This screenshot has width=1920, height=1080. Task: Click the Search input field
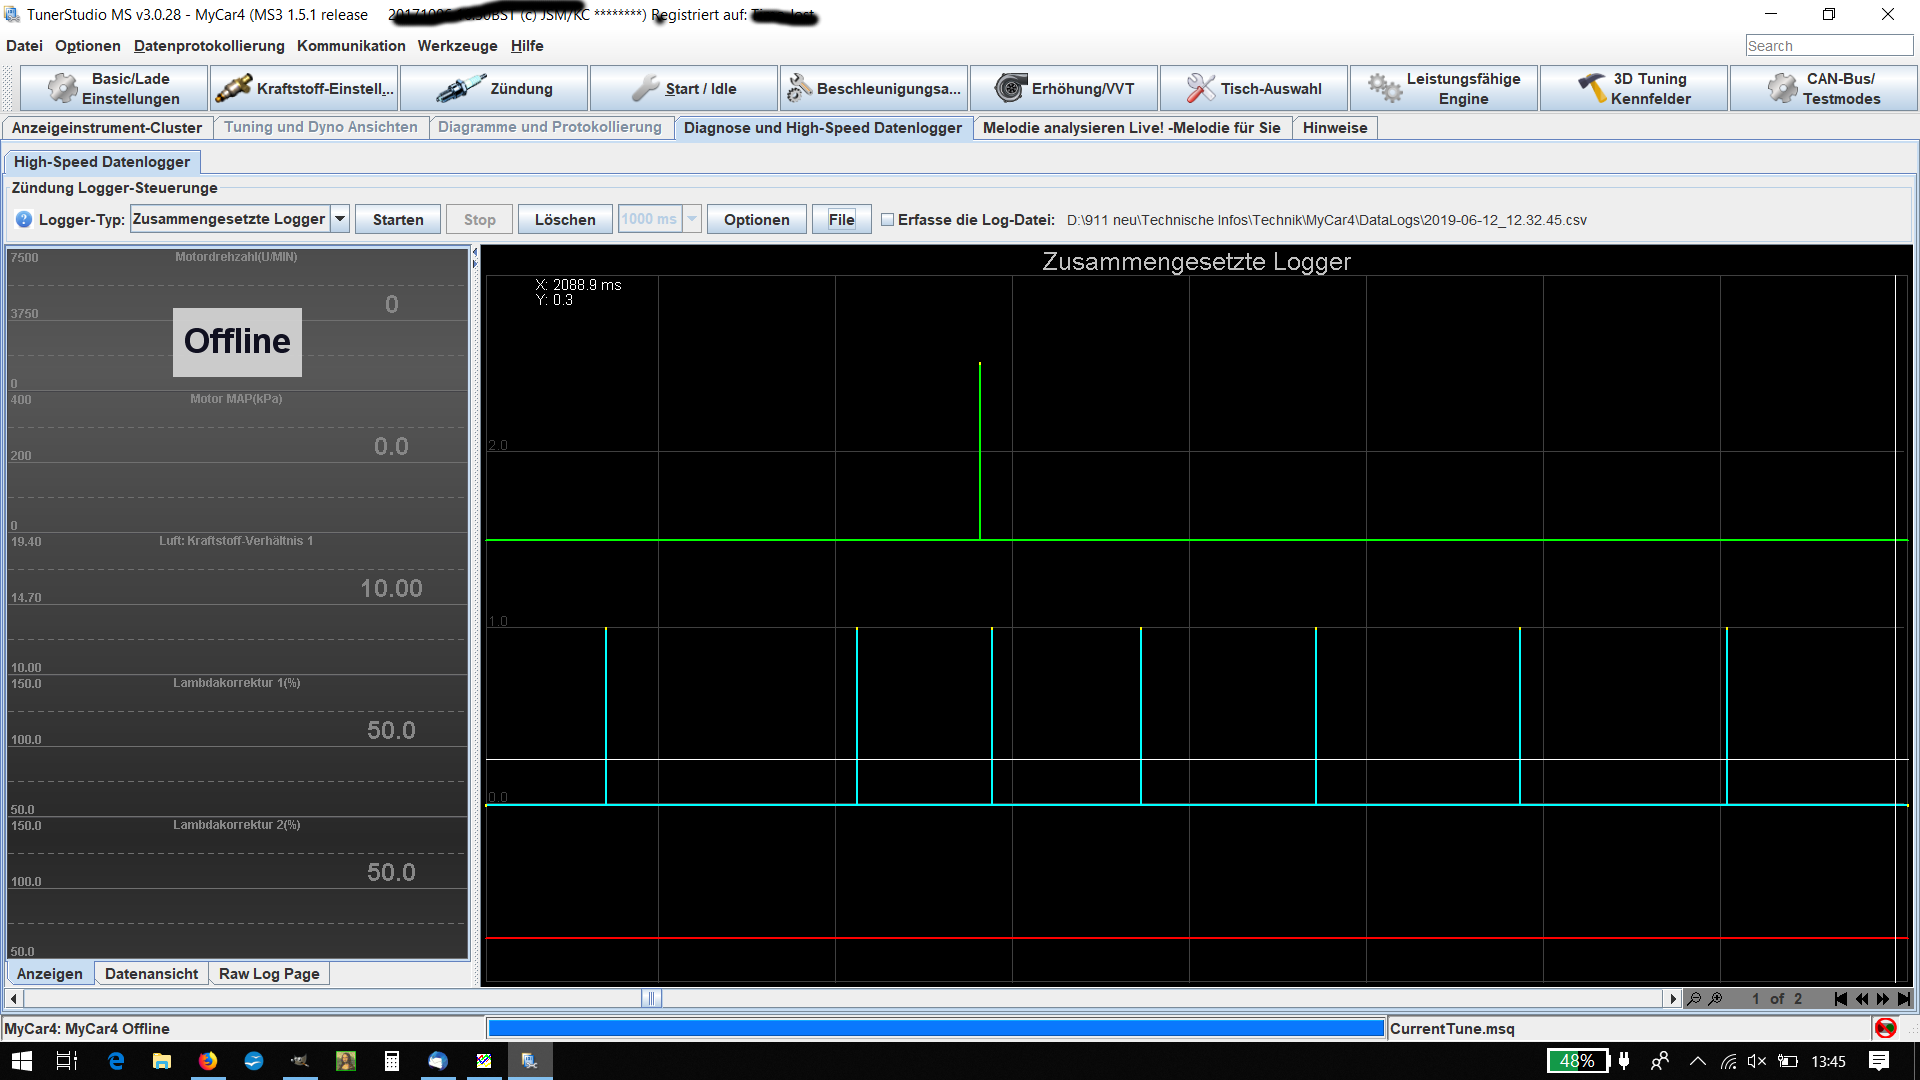(1828, 46)
